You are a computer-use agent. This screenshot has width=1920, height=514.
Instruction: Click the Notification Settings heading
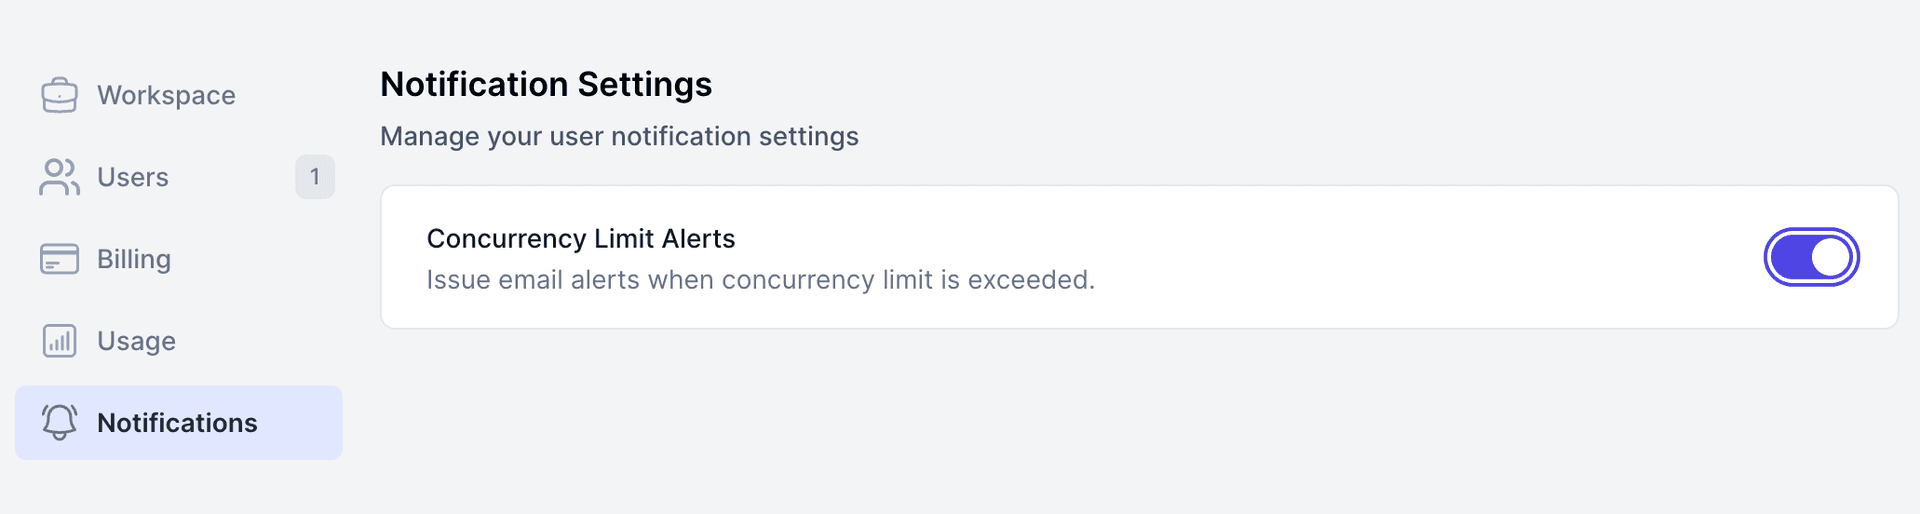click(546, 84)
